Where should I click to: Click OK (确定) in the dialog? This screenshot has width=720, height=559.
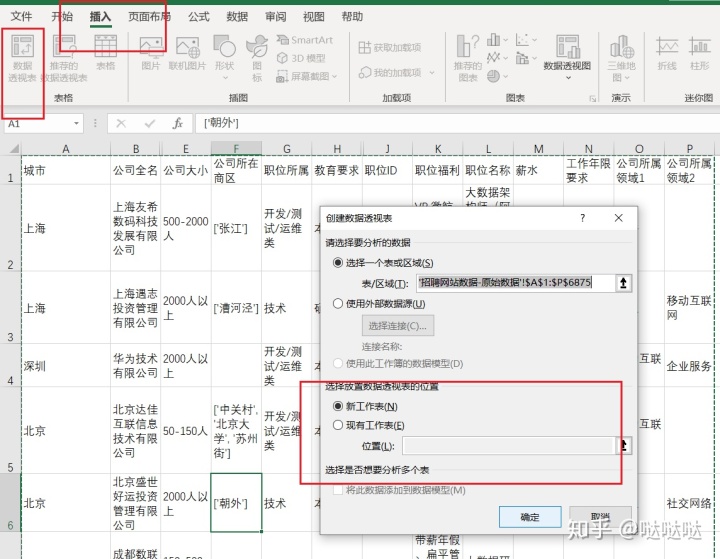(x=530, y=517)
